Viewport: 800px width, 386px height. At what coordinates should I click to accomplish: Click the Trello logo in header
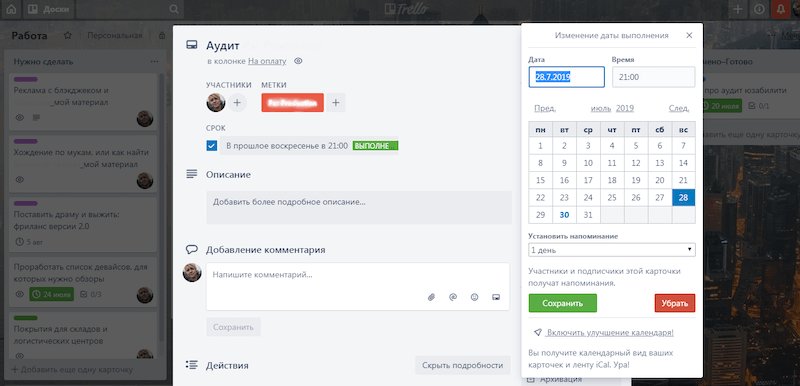coord(406,9)
